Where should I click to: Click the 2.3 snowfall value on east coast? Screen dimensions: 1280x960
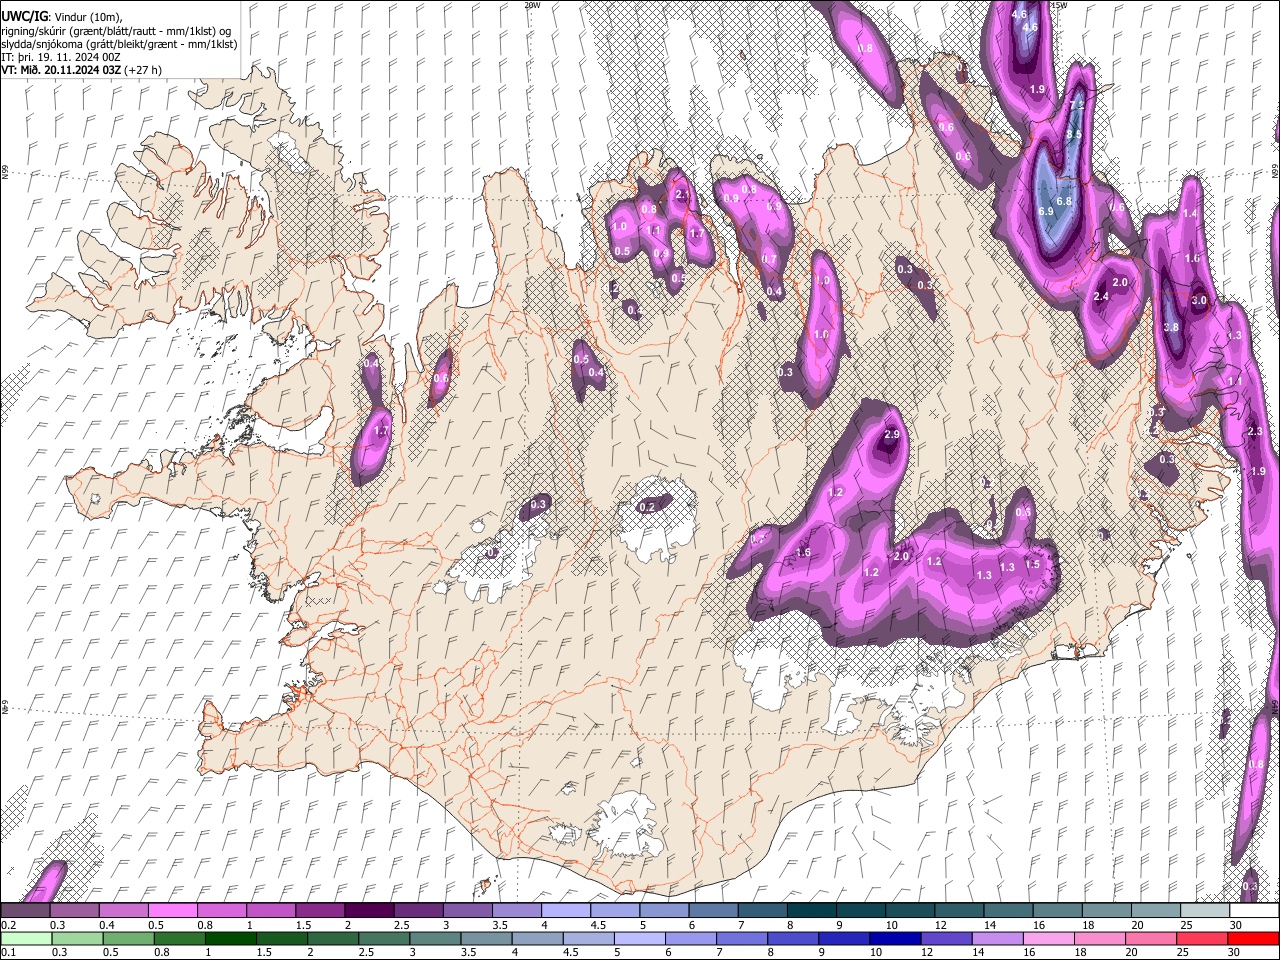(1256, 431)
